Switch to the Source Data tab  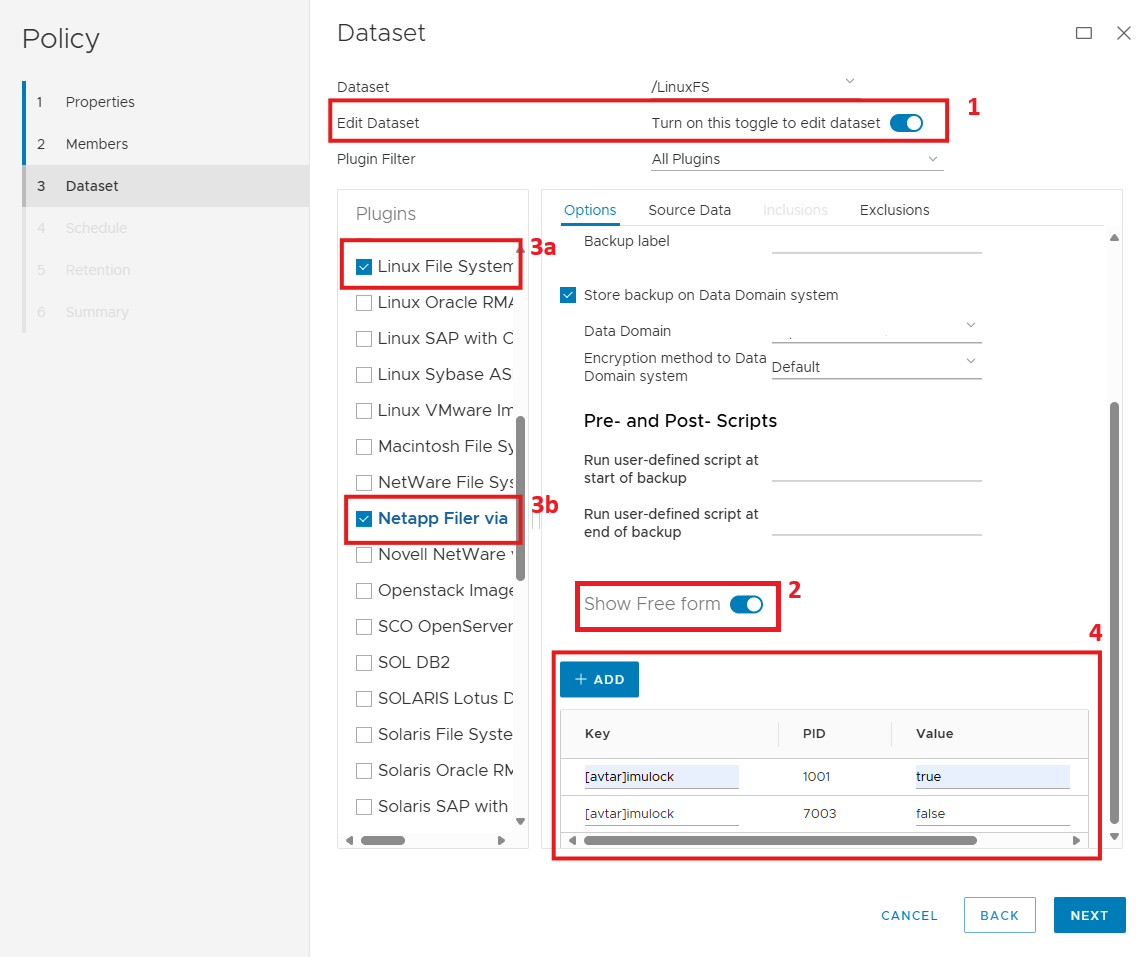coord(689,210)
